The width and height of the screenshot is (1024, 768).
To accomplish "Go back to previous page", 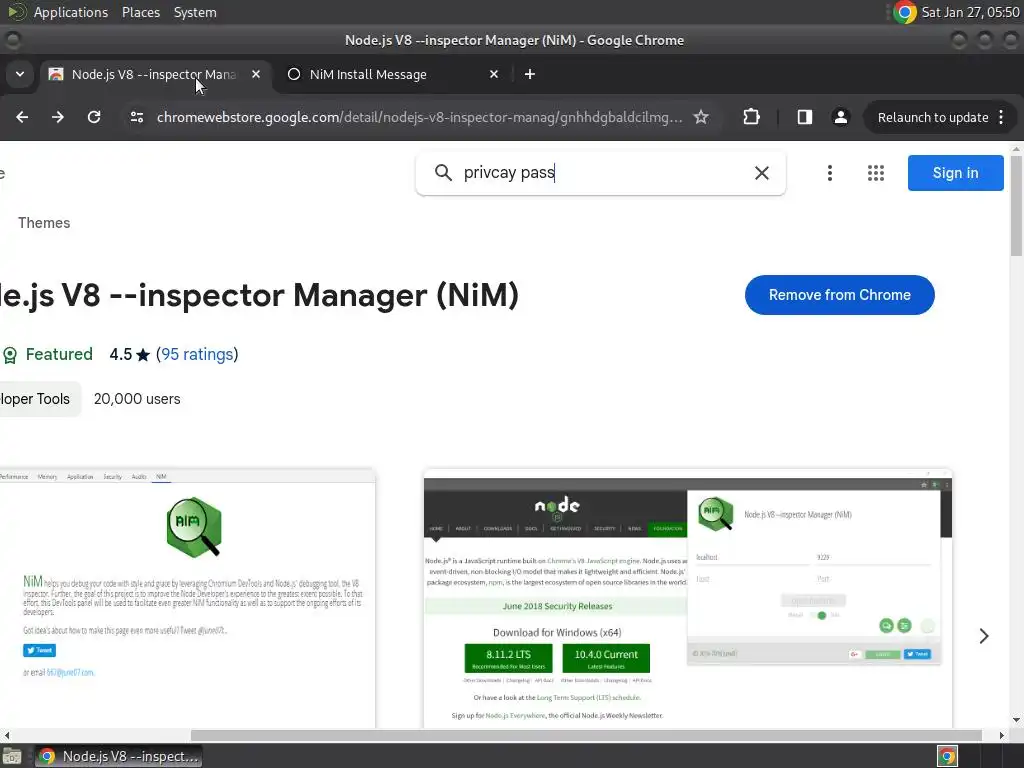I will tap(22, 117).
